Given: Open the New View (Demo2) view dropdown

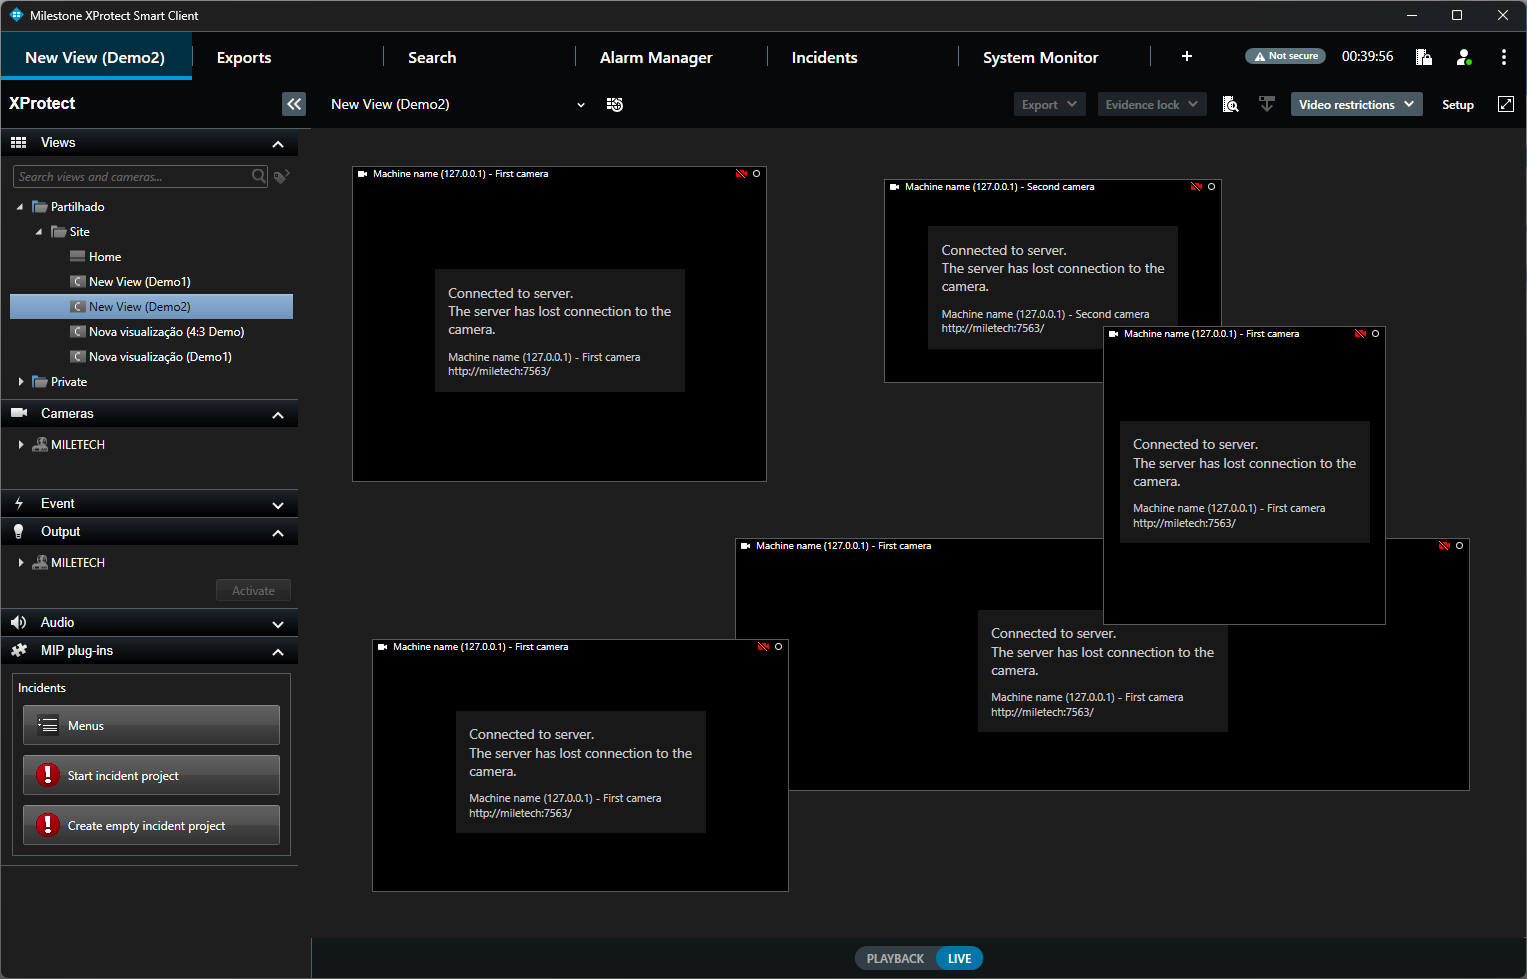Looking at the screenshot, I should 581,105.
